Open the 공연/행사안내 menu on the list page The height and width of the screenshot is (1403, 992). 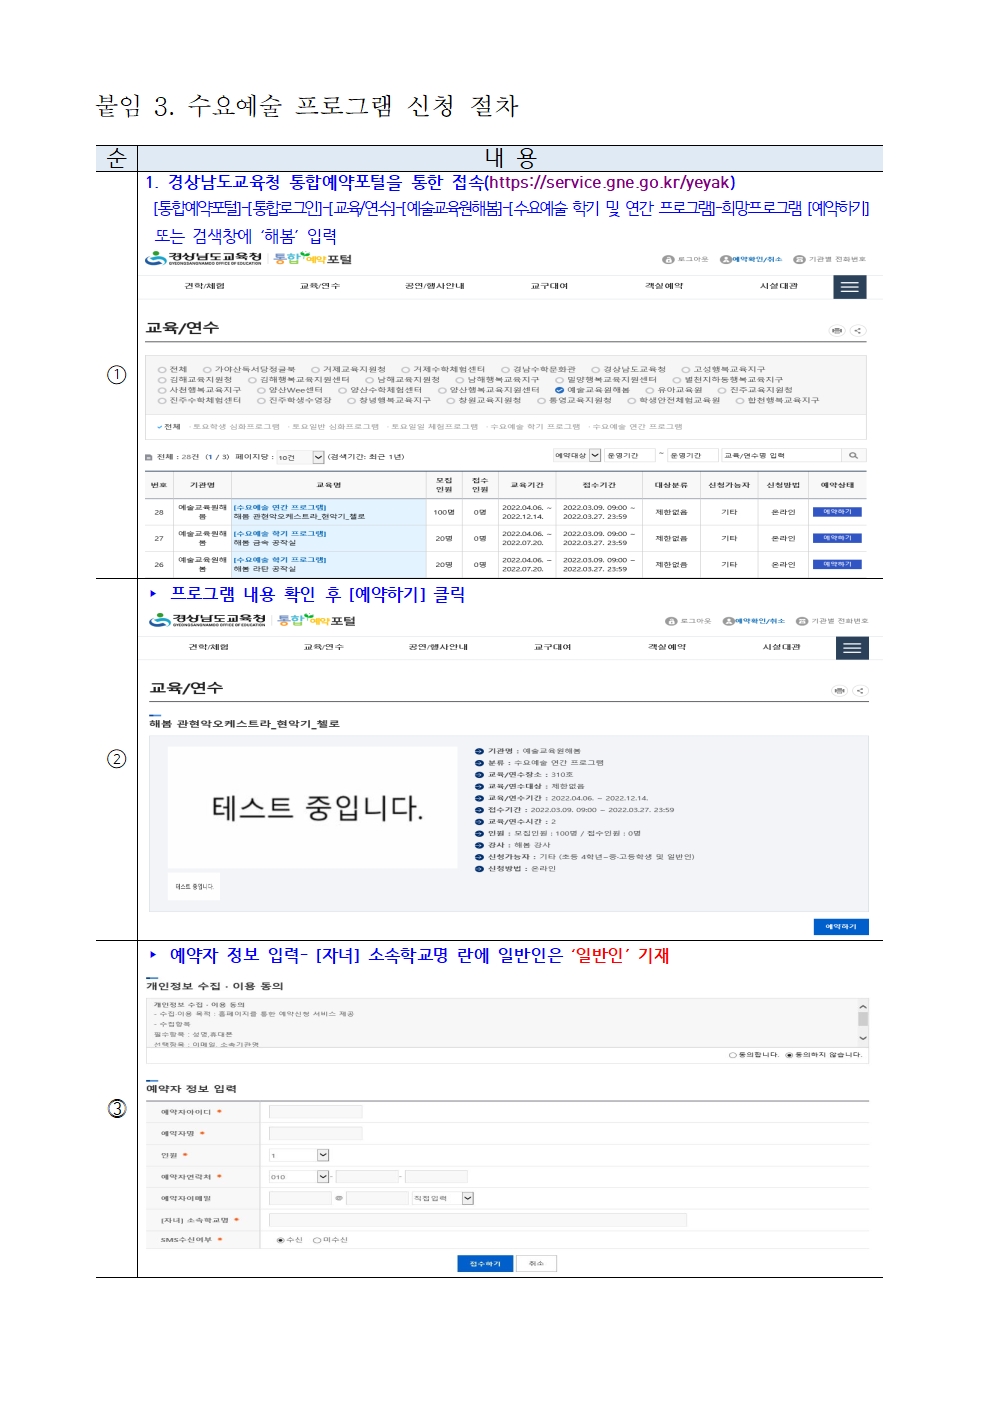435,287
